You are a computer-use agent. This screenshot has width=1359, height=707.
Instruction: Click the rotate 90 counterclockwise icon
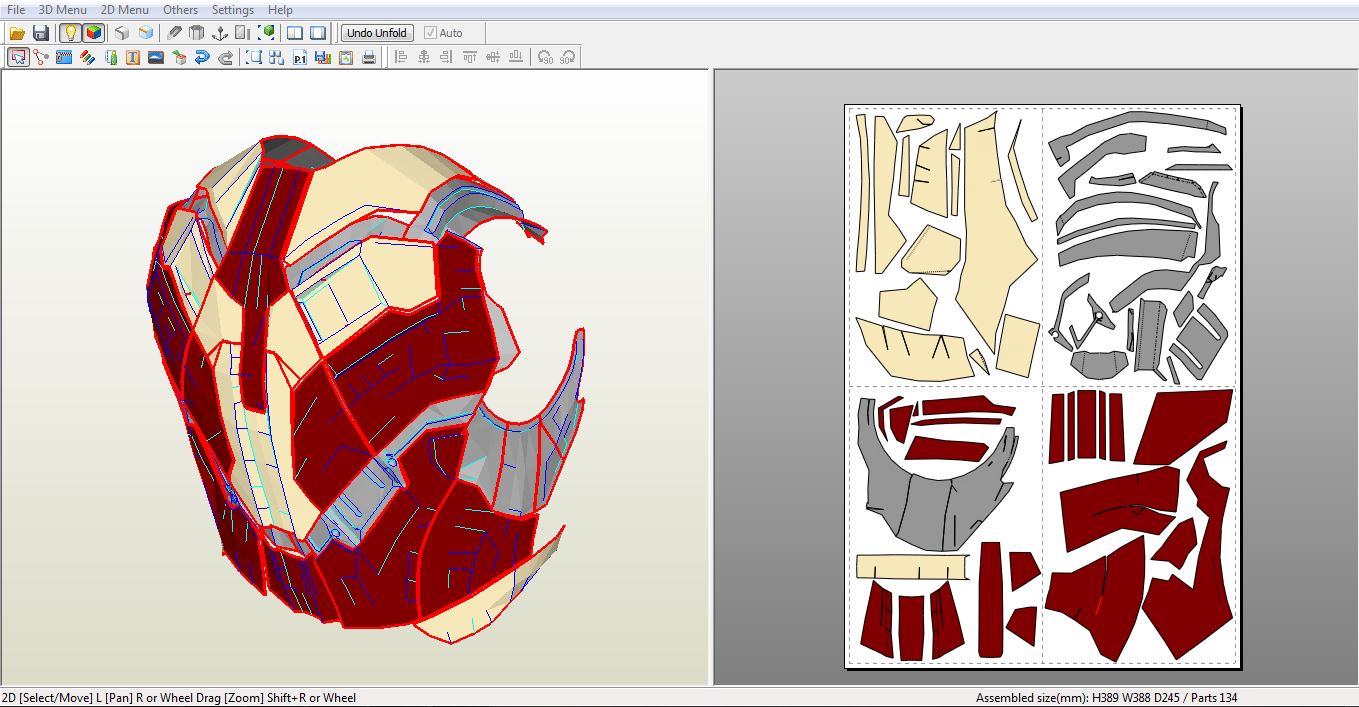click(x=545, y=57)
